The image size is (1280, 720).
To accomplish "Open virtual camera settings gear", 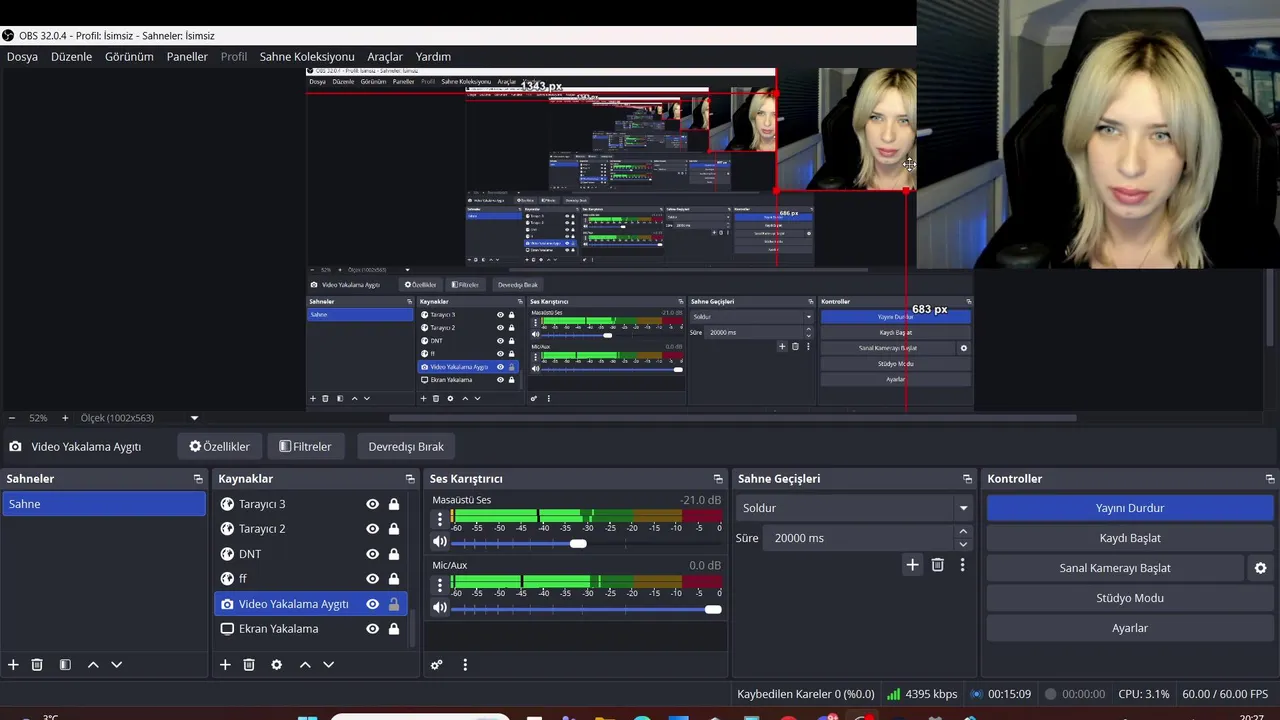I will [1260, 568].
